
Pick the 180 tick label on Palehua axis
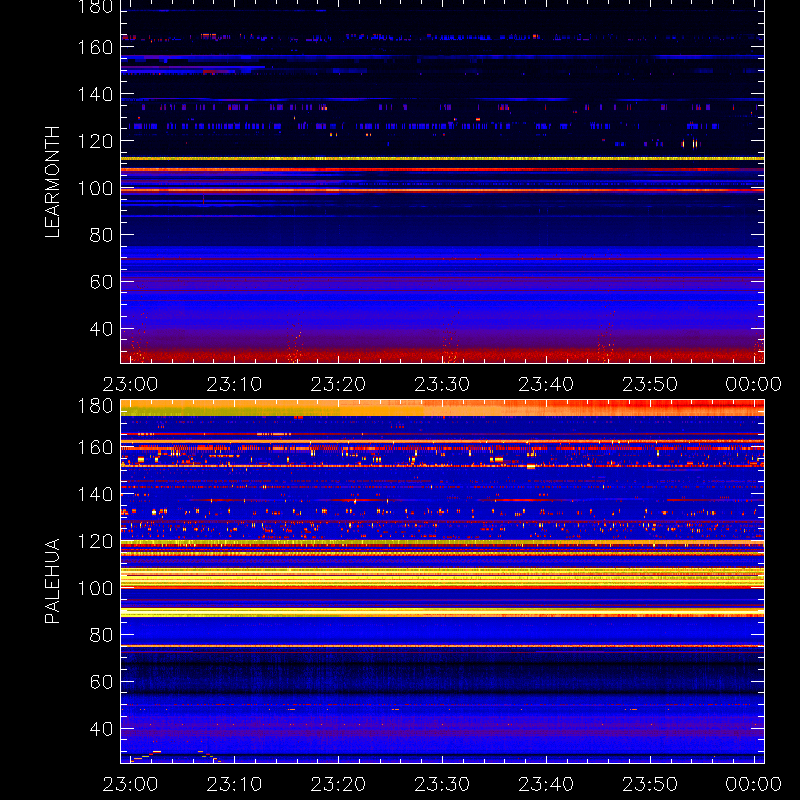(x=95, y=407)
